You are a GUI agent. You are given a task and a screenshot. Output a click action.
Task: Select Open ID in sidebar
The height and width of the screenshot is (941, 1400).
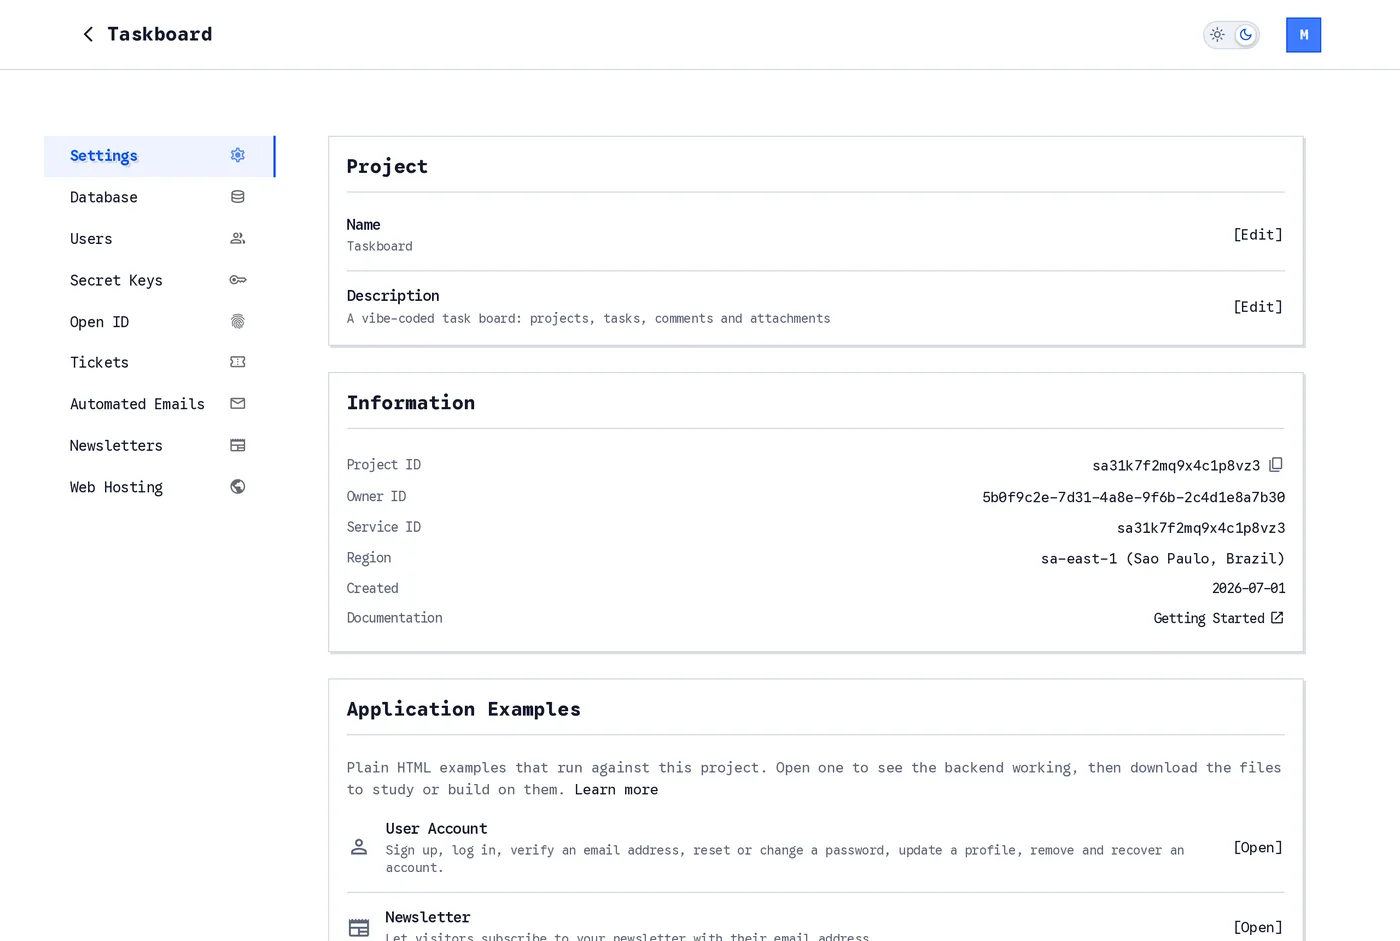(159, 322)
